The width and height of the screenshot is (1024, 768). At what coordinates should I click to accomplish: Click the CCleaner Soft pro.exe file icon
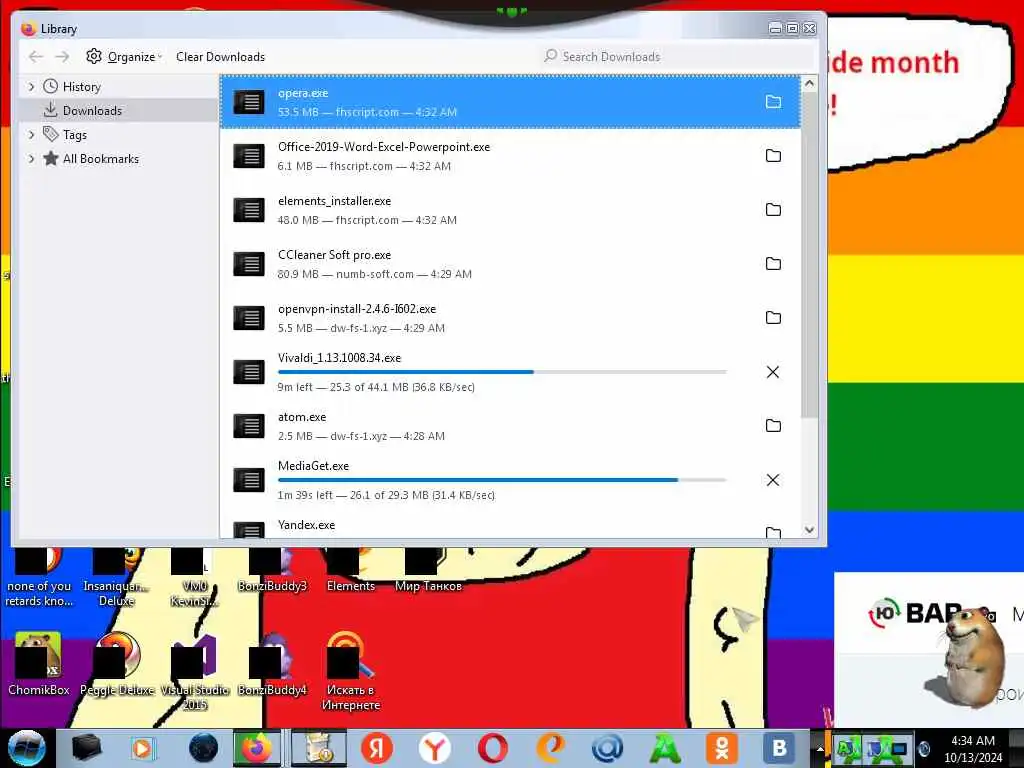[249, 264]
